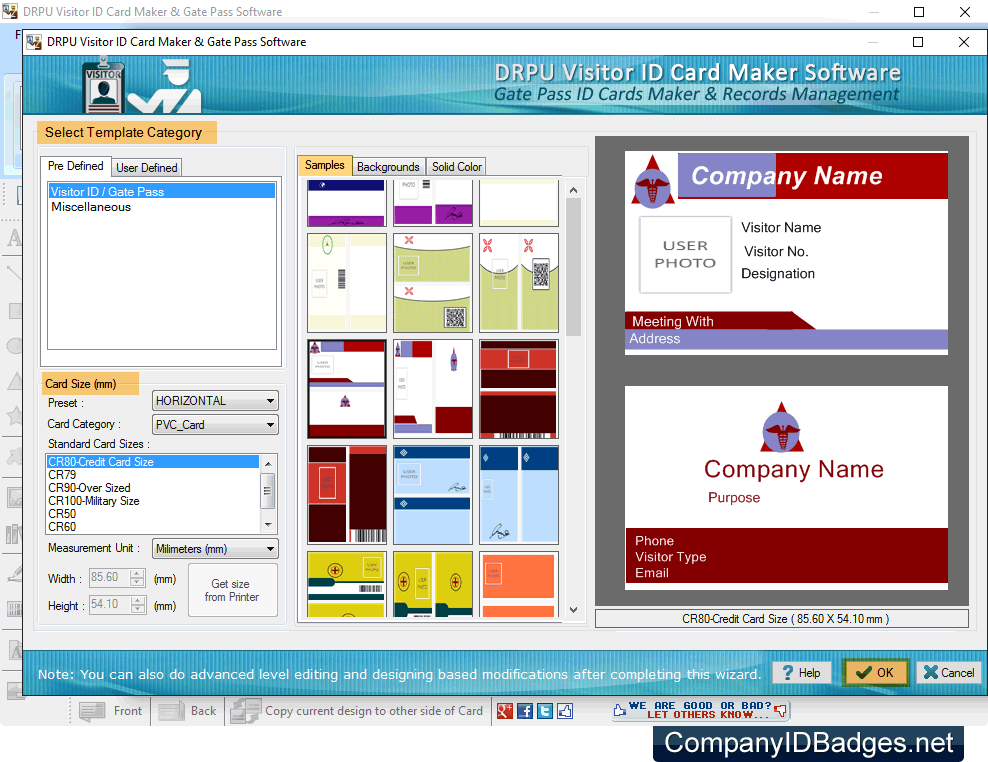
Task: Select the Triangle shape tool behind dialog
Action: (14, 380)
